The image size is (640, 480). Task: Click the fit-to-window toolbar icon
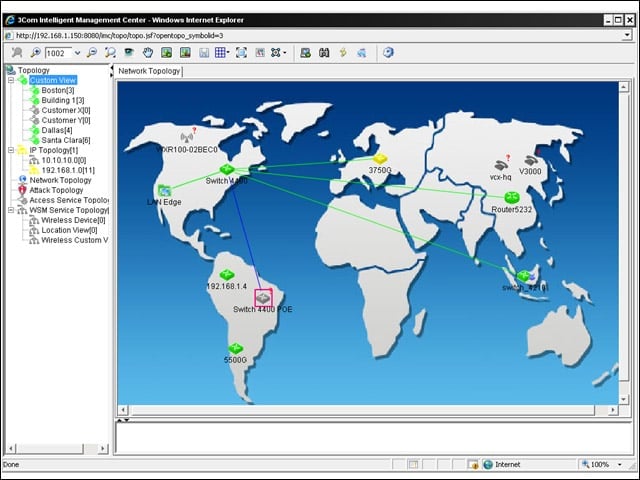pos(241,53)
